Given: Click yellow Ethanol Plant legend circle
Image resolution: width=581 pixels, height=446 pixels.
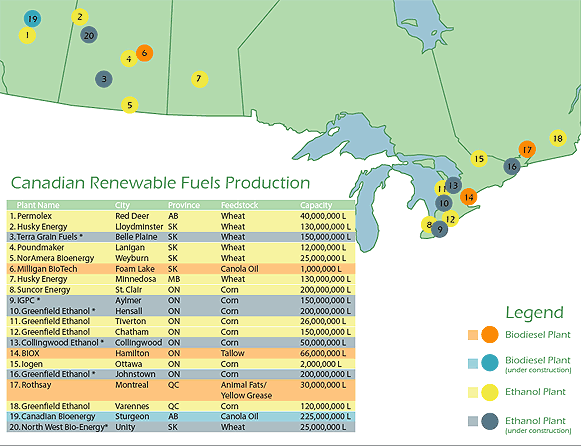Looking at the screenshot, I should click(x=490, y=392).
